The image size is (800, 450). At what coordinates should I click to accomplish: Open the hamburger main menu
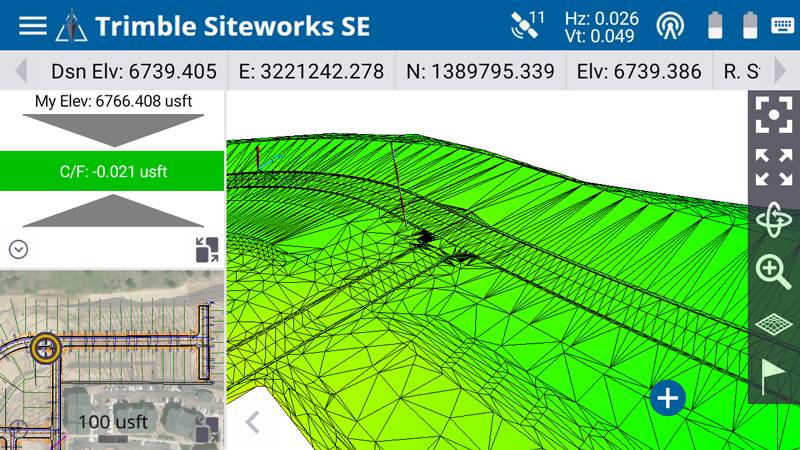coord(33,26)
